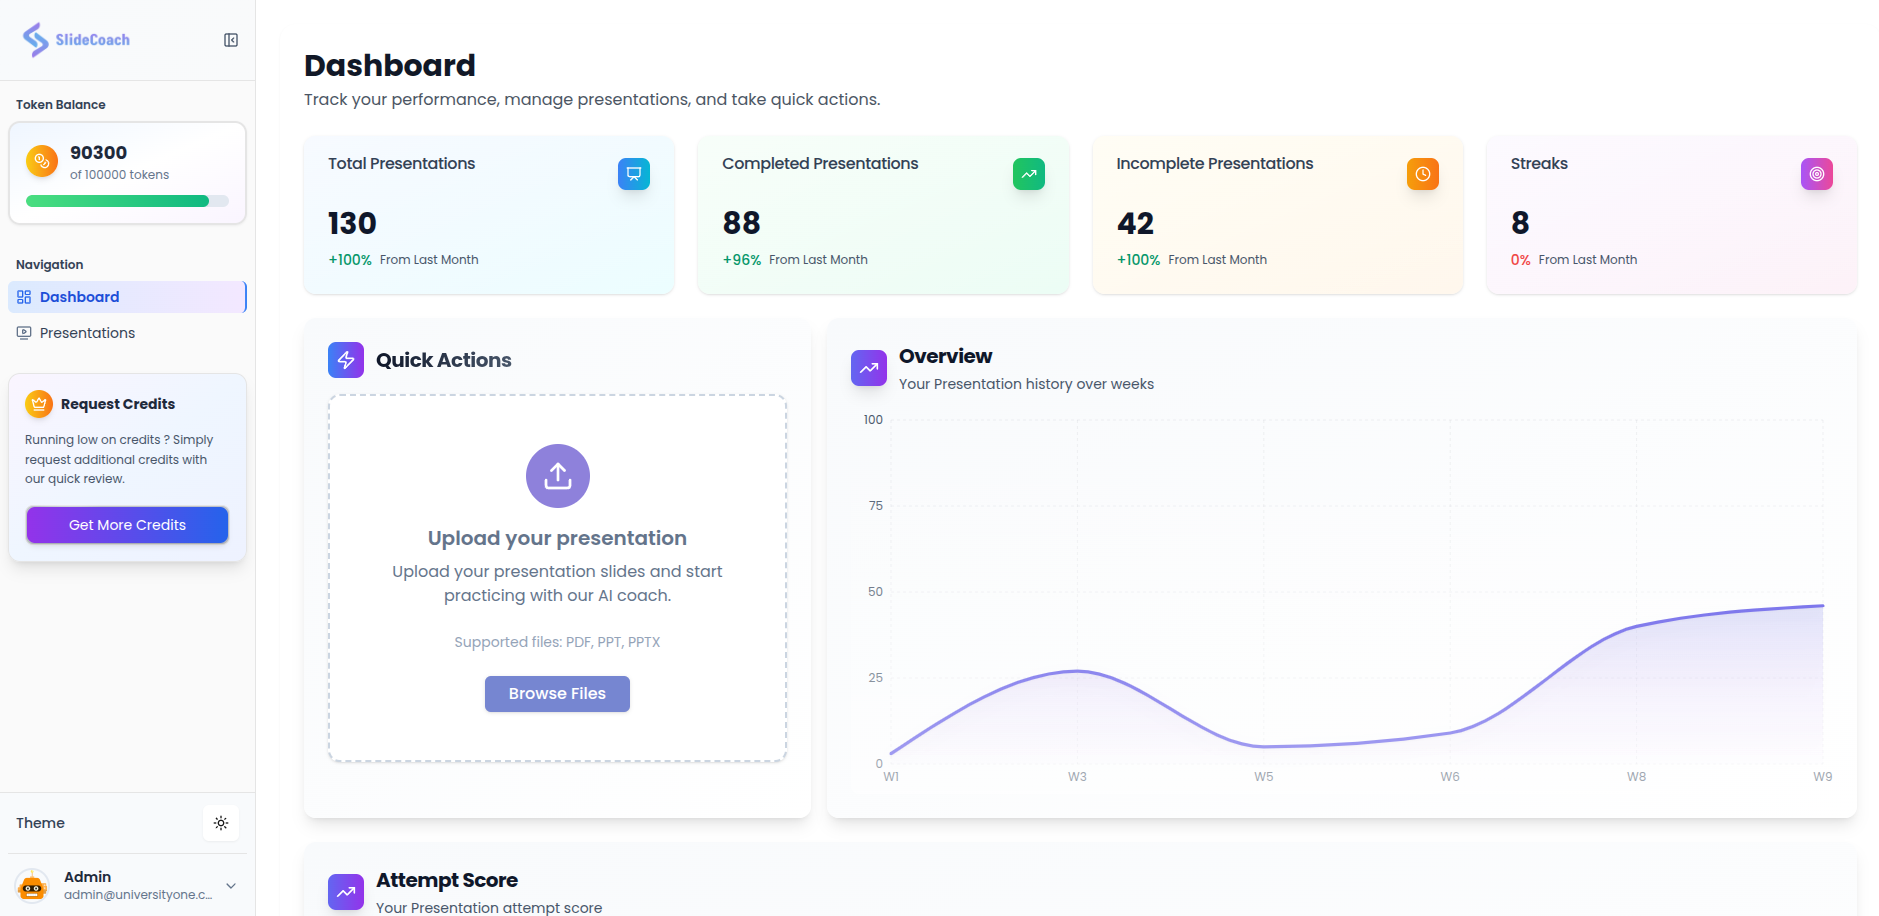Screen dimensions: 1879x916
Task: Toggle the light/dark theme
Action: coord(221,823)
